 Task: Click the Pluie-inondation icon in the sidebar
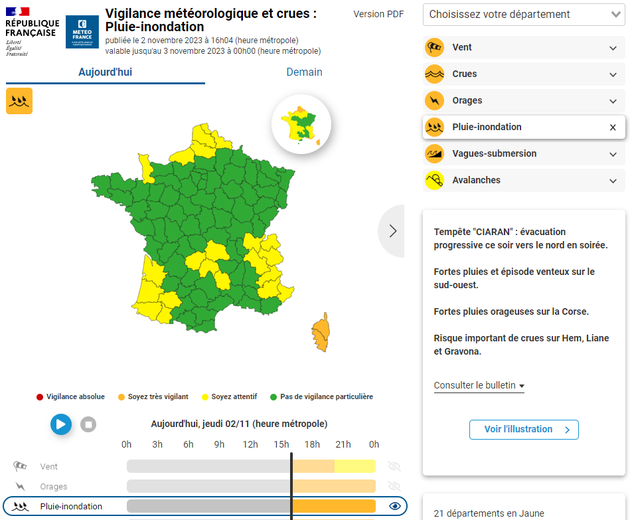click(x=434, y=127)
